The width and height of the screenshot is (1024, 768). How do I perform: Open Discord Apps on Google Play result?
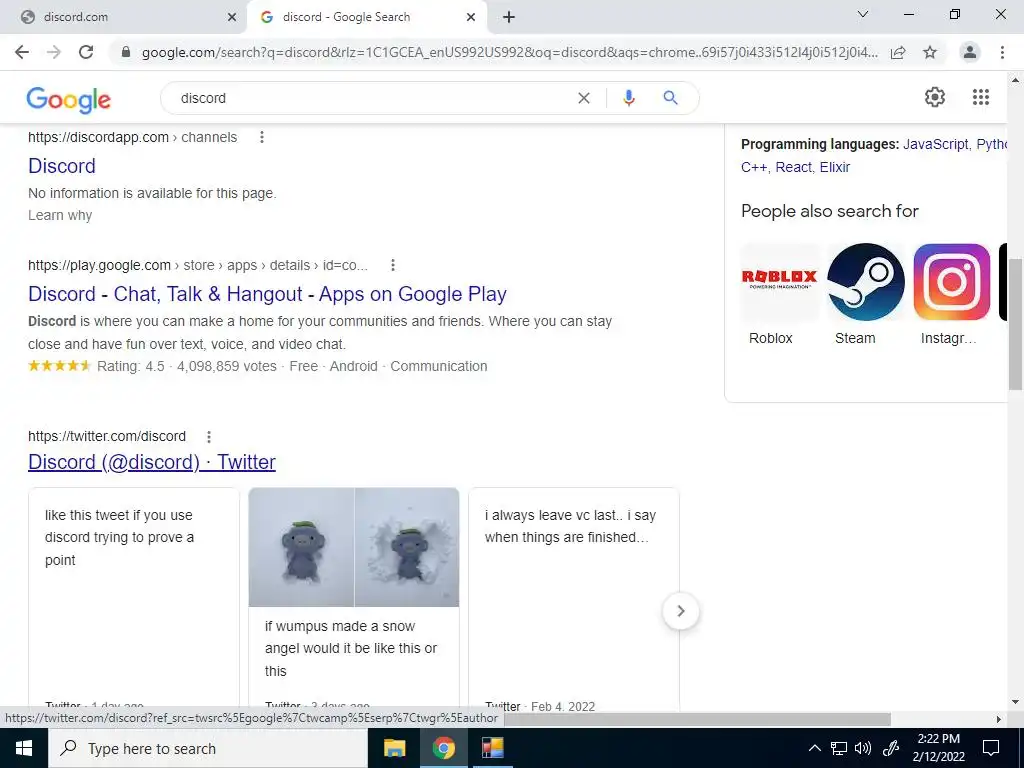(267, 294)
